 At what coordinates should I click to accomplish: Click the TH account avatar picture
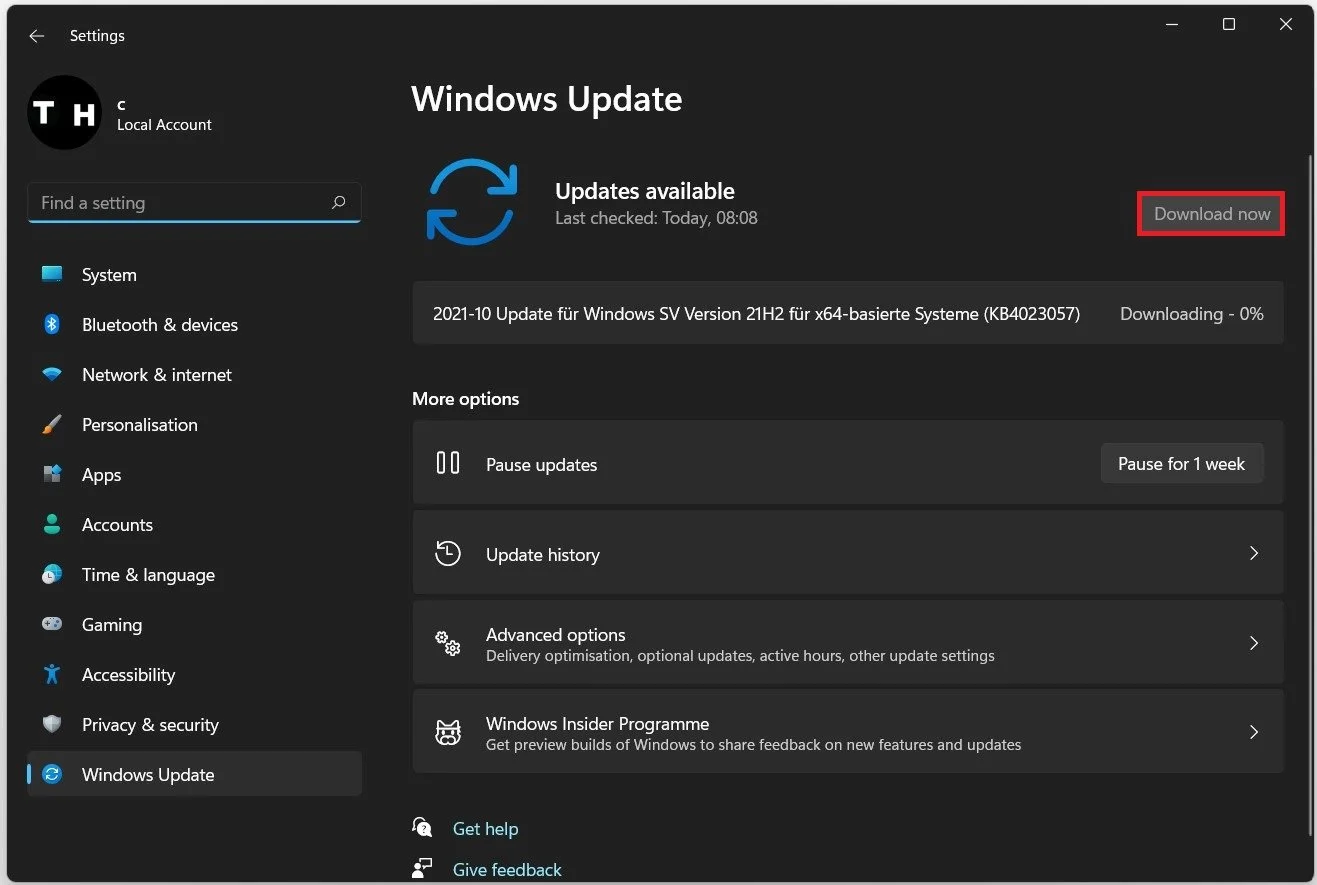(65, 113)
